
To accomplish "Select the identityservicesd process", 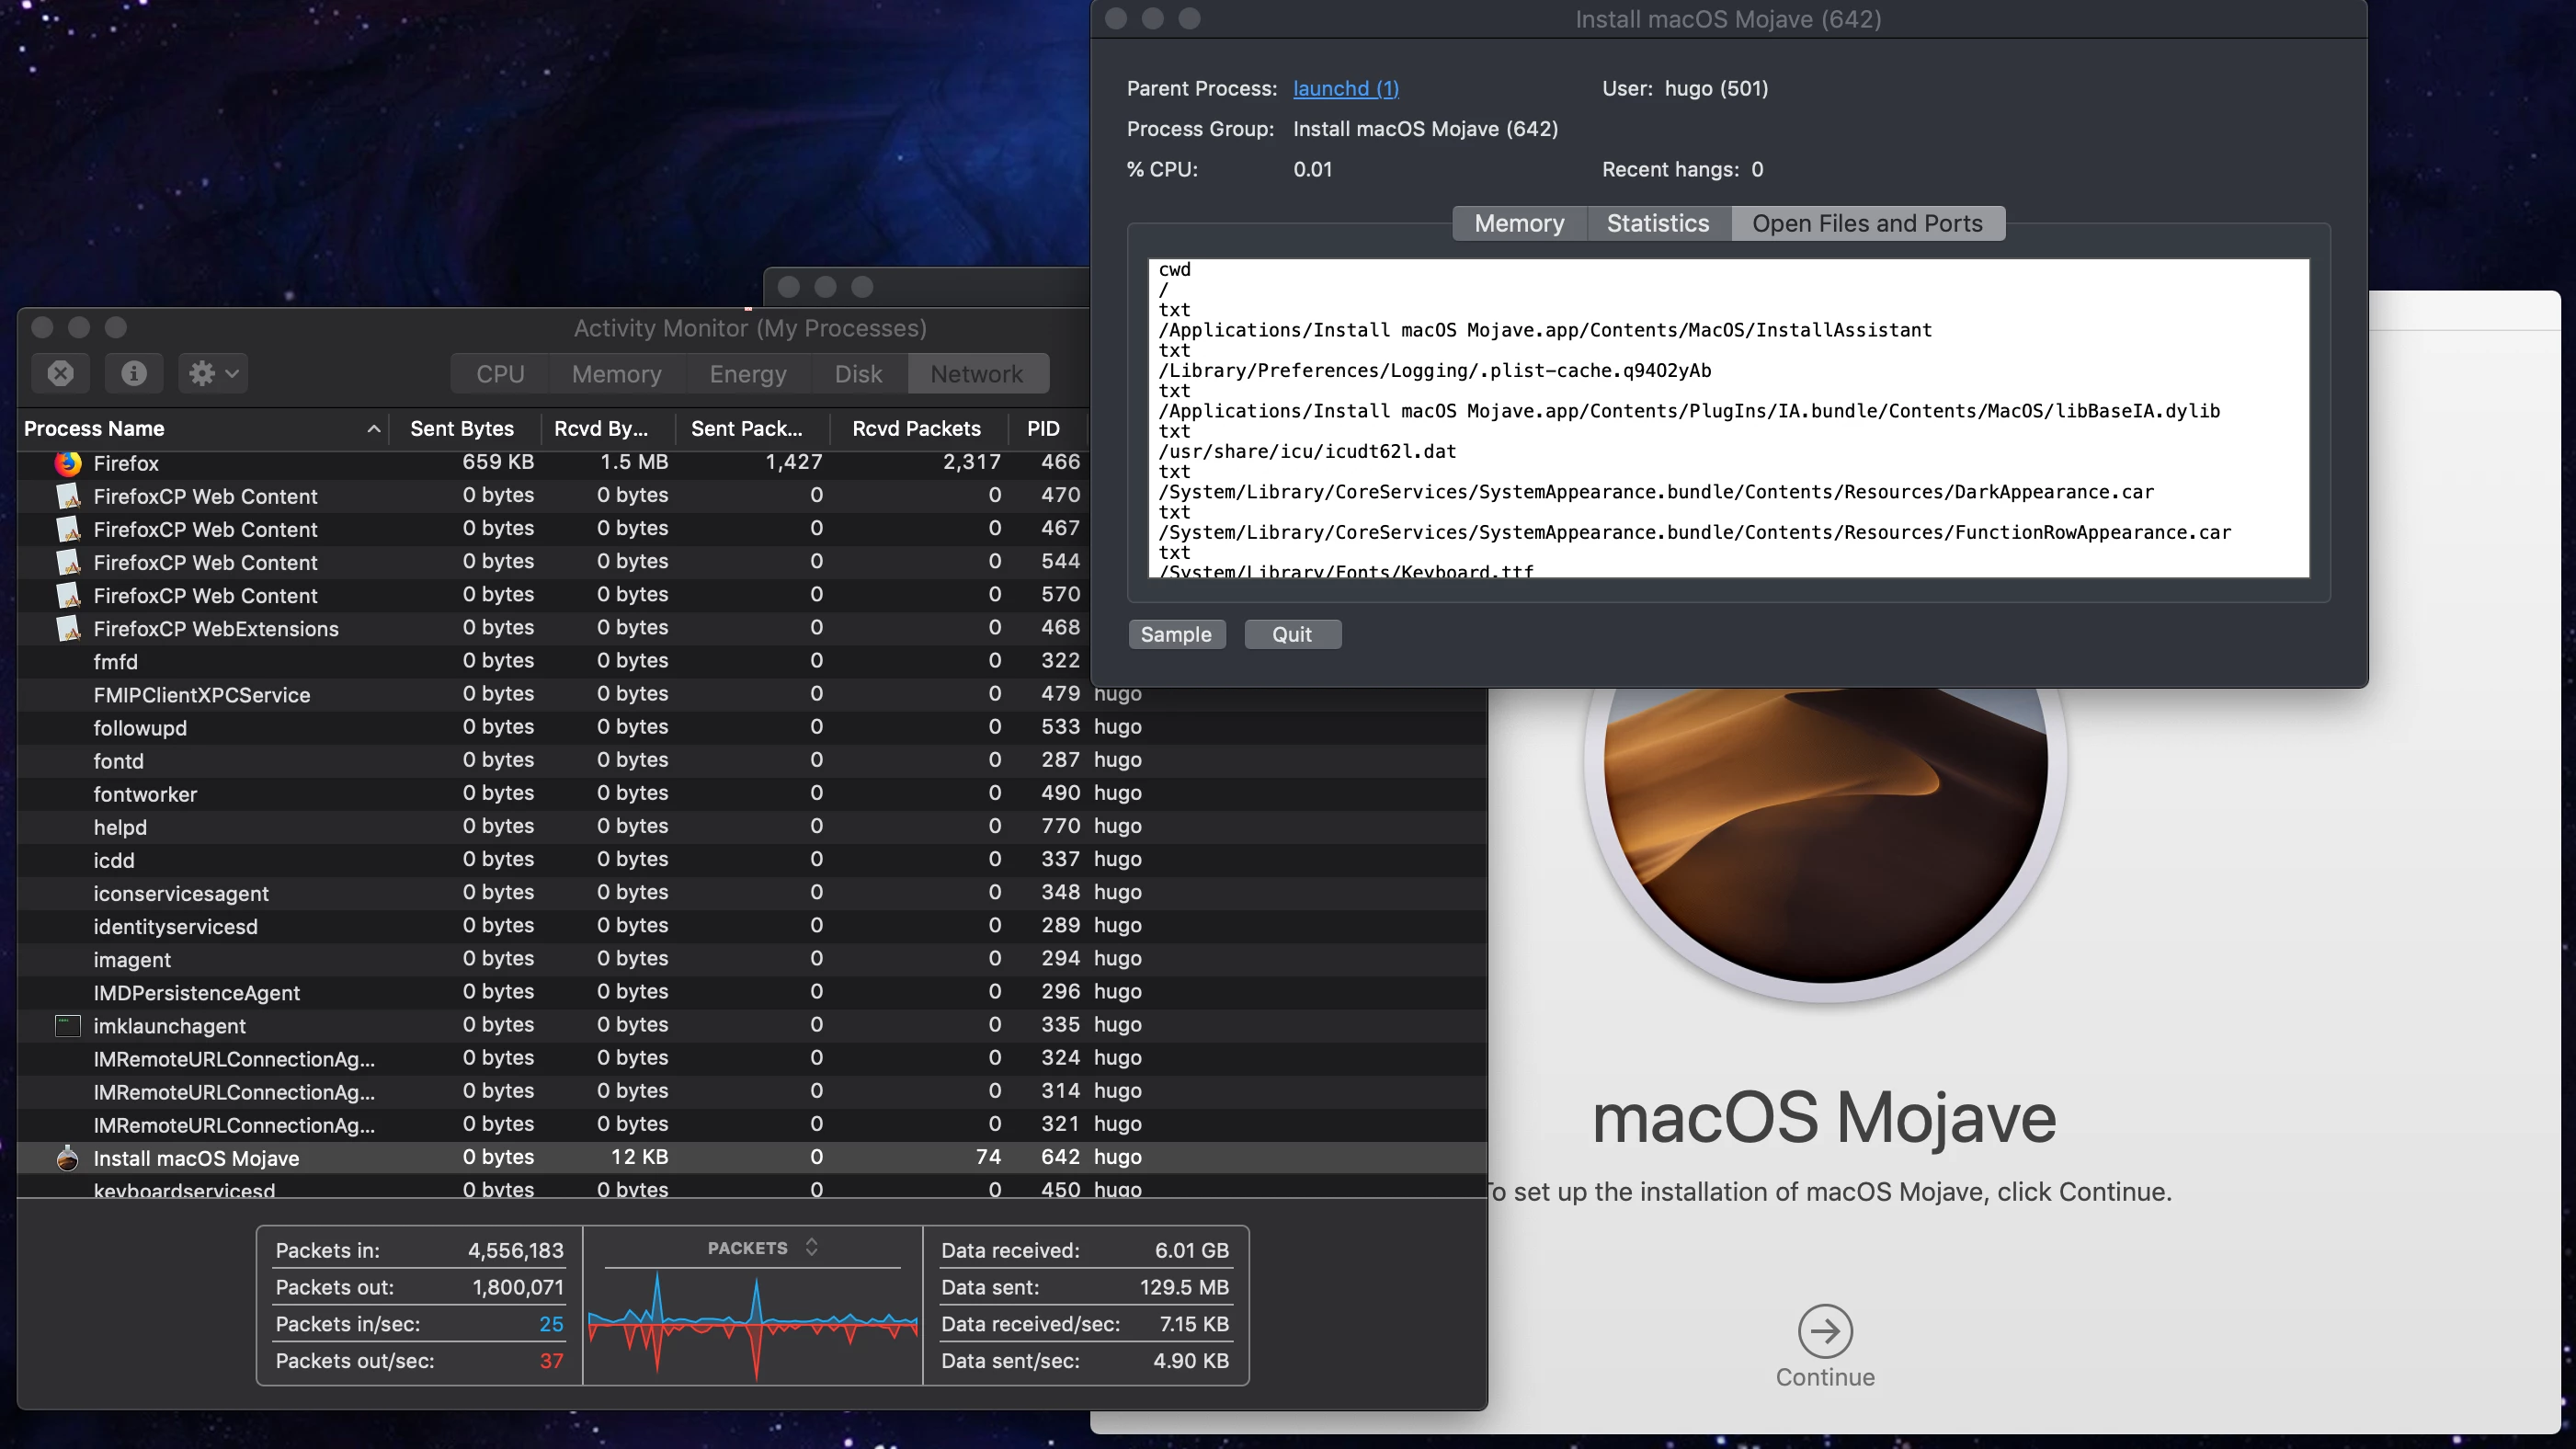I will (x=752, y=925).
